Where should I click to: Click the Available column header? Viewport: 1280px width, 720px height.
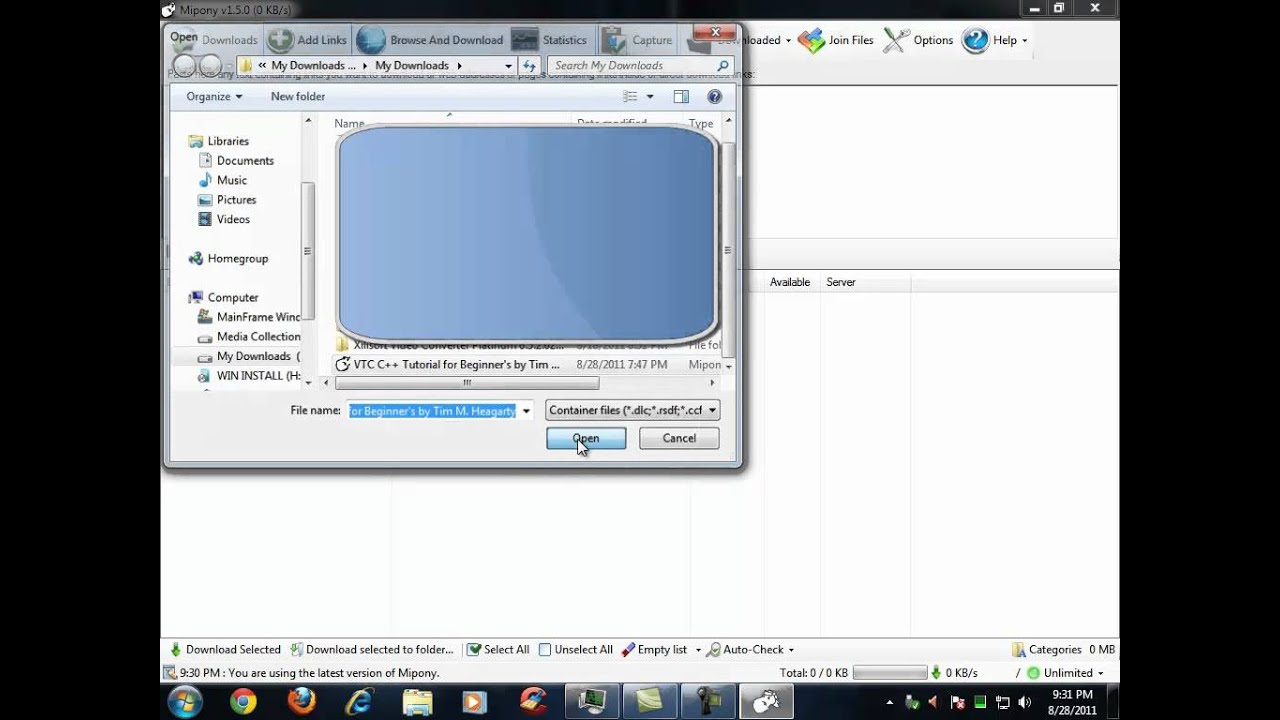[790, 282]
